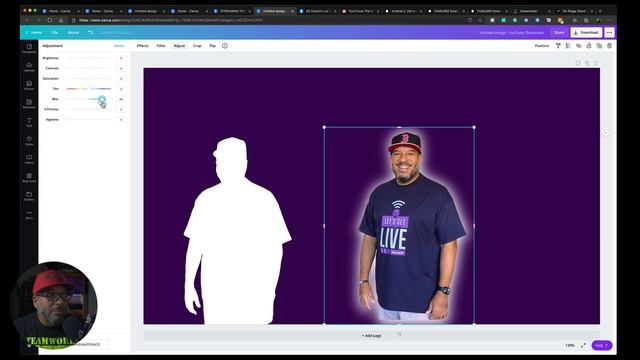Click the untitled design title in header

[511, 32]
